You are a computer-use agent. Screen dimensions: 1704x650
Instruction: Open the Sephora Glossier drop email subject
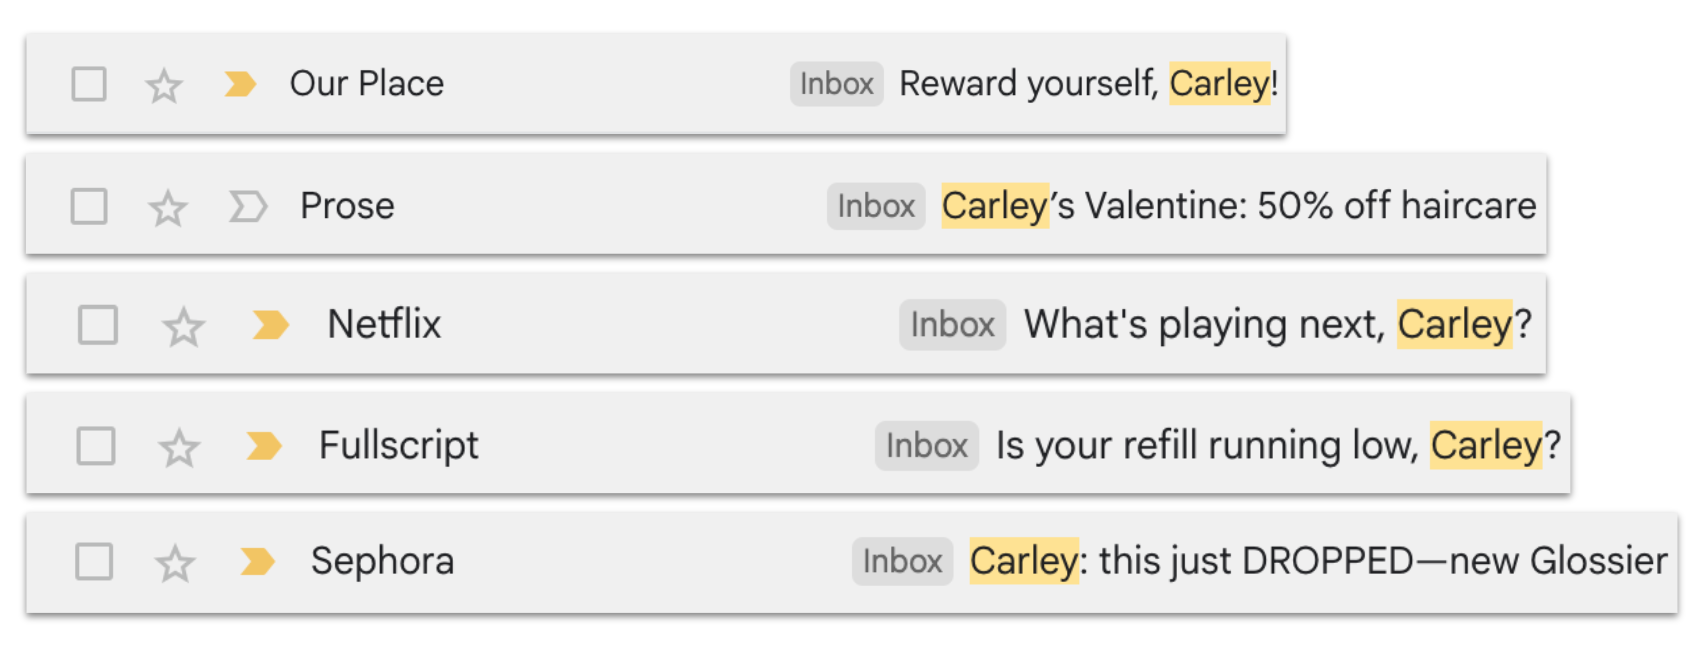click(1319, 561)
